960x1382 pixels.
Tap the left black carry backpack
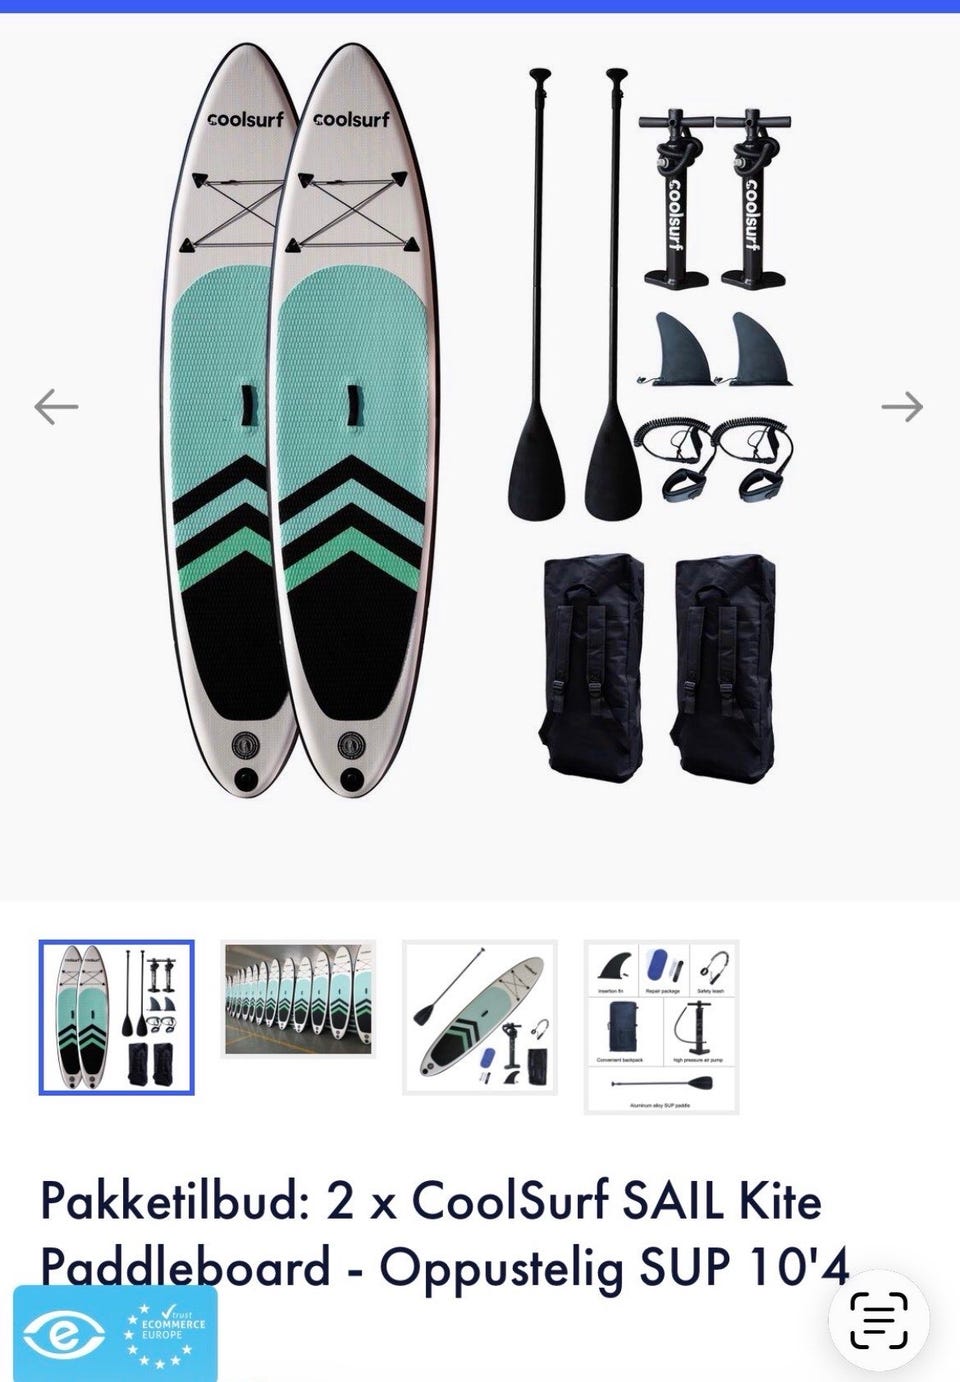coord(592,668)
